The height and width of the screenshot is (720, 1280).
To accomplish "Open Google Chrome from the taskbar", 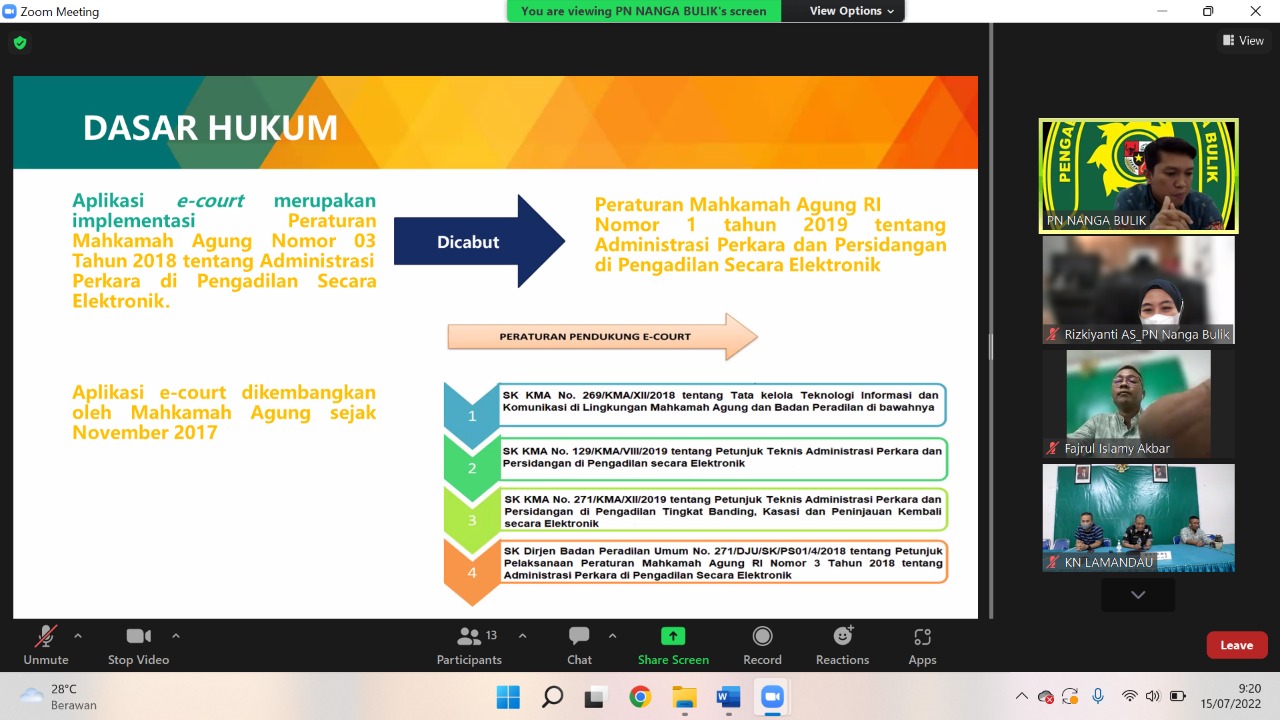I will coord(640,697).
